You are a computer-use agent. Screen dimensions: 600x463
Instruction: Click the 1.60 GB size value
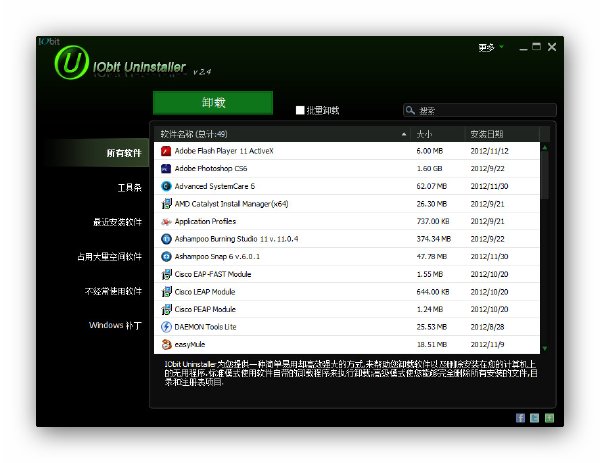(429, 168)
